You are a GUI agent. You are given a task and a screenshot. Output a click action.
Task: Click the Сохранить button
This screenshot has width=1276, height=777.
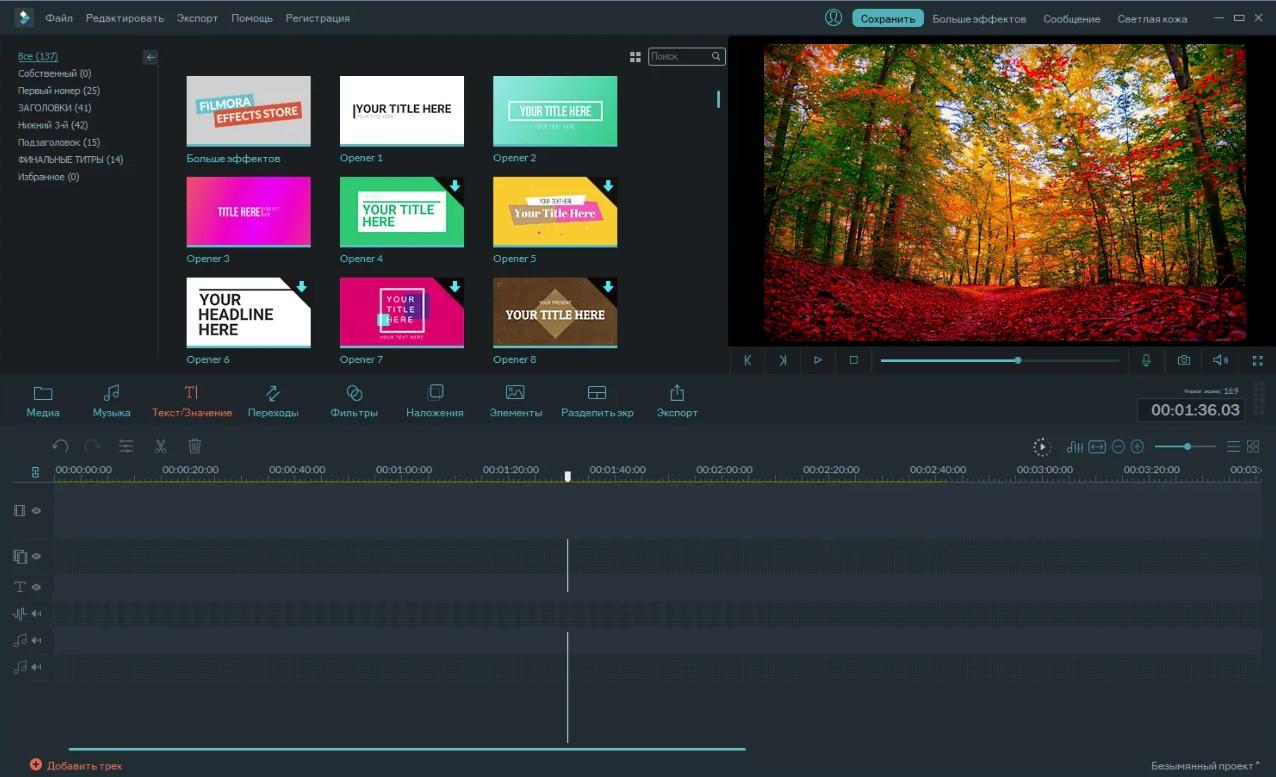coord(887,18)
